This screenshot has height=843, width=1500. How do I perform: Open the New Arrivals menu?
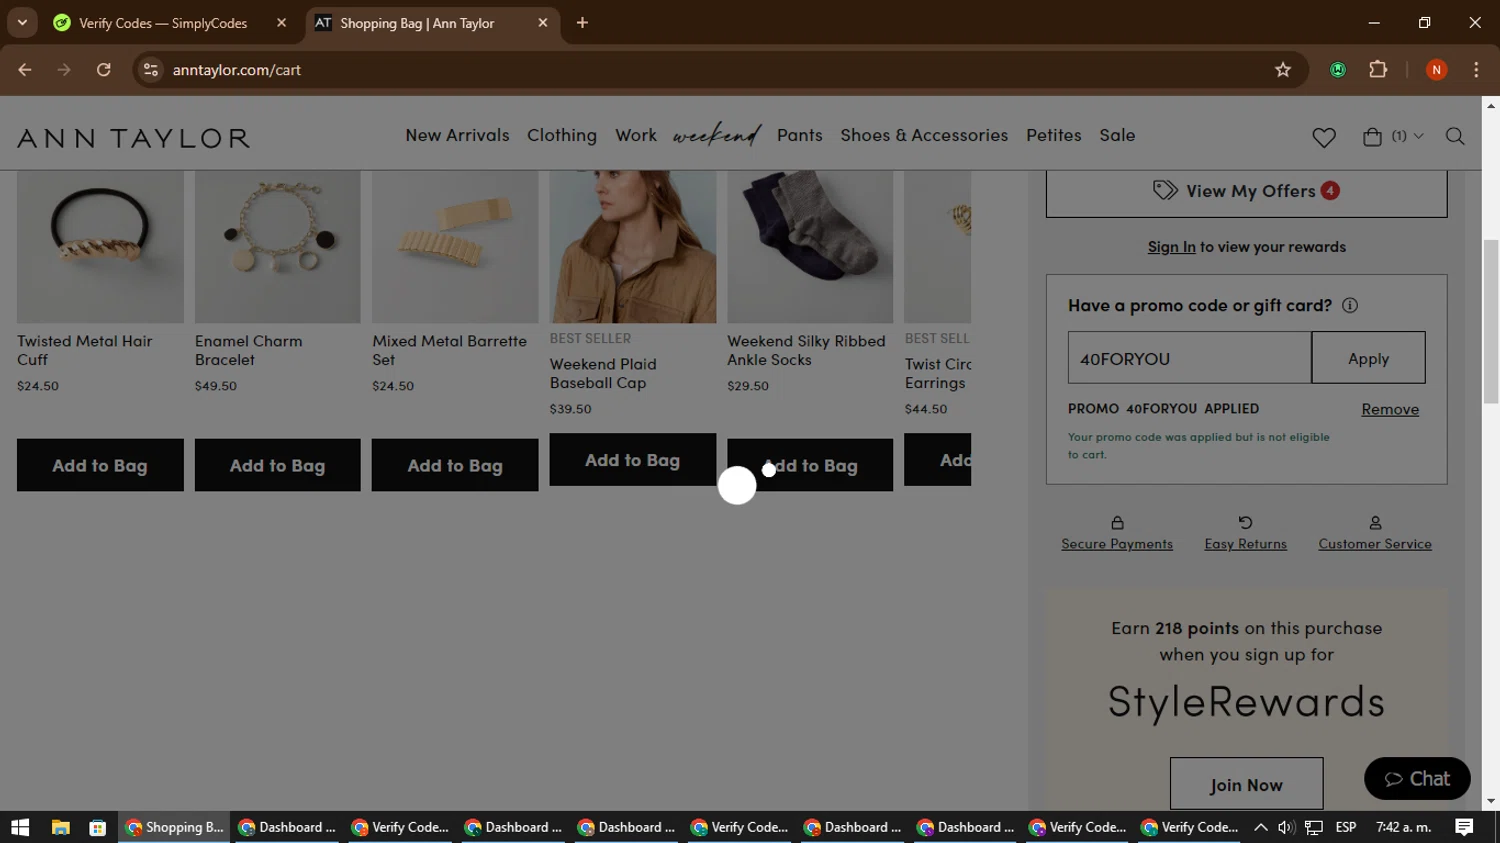(457, 135)
